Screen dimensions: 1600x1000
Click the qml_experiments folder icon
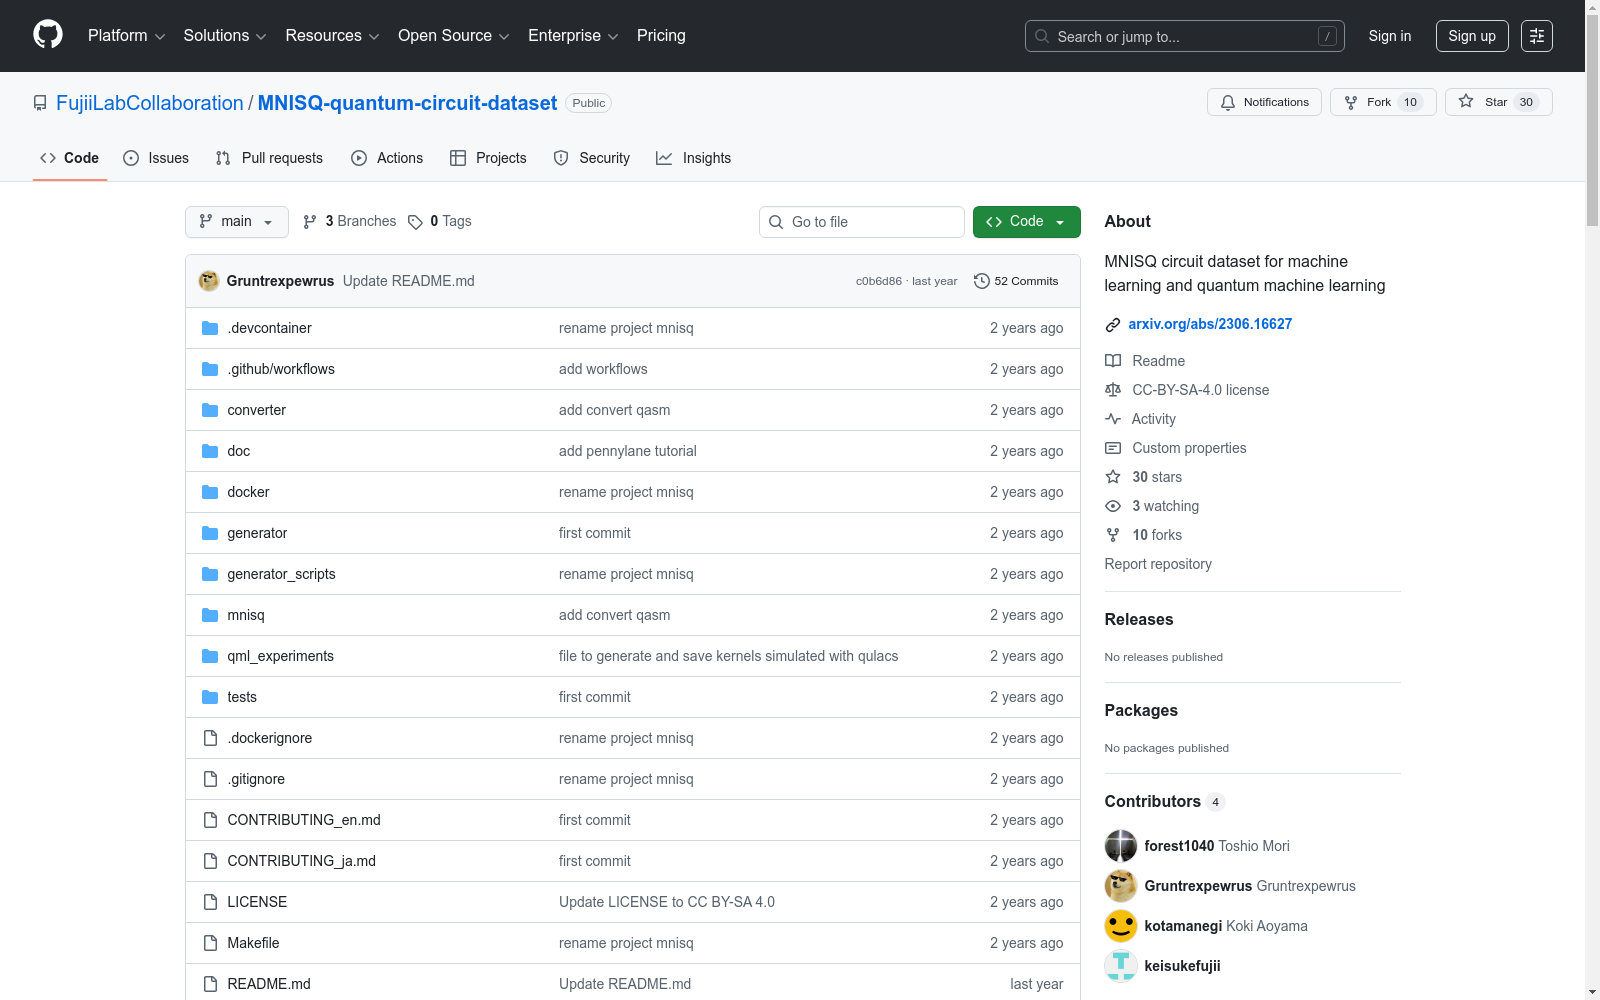(x=210, y=656)
